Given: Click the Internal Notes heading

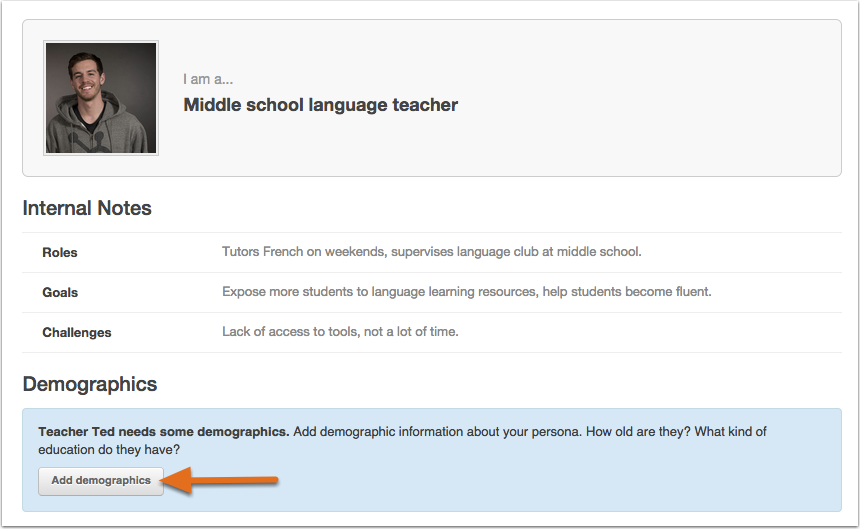Looking at the screenshot, I should tap(87, 209).
